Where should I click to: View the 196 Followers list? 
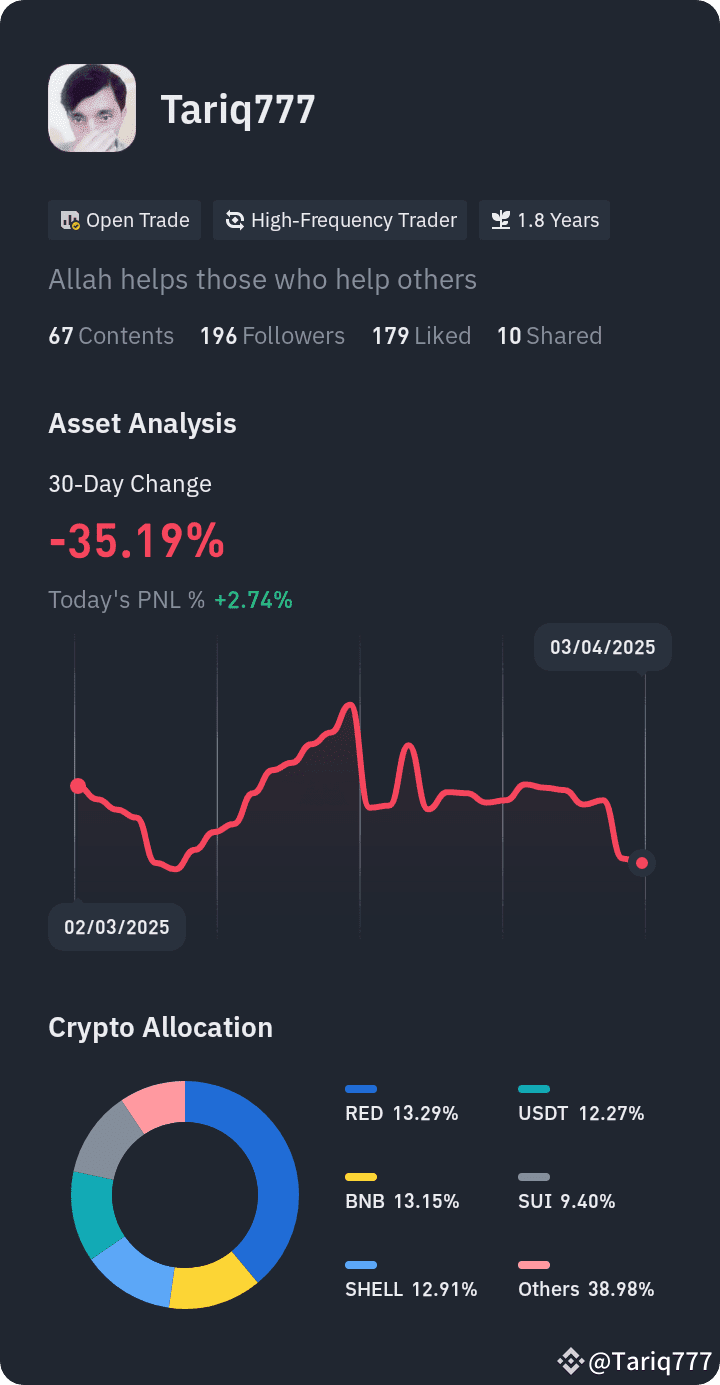click(272, 336)
